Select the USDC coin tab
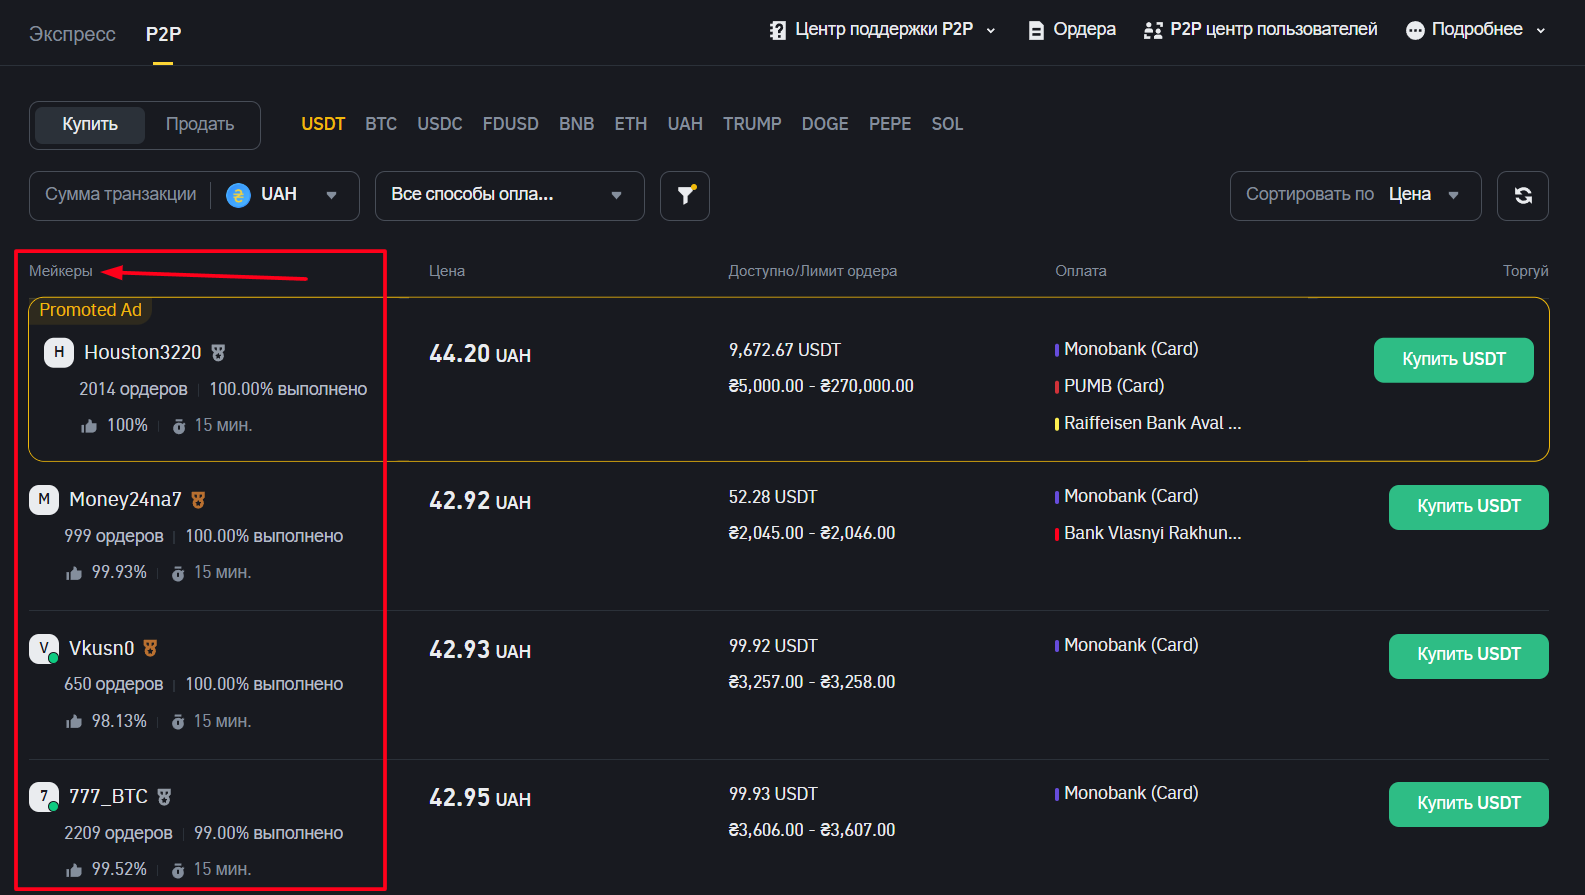 [x=440, y=124]
